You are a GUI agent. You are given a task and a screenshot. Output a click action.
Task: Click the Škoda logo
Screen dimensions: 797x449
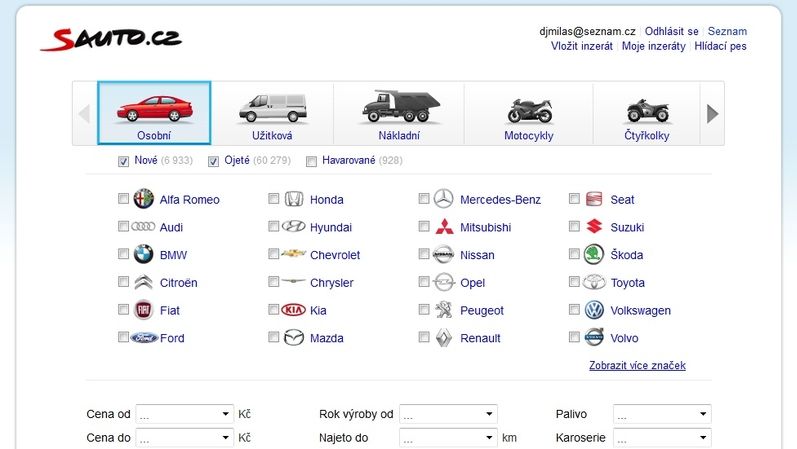(x=594, y=254)
